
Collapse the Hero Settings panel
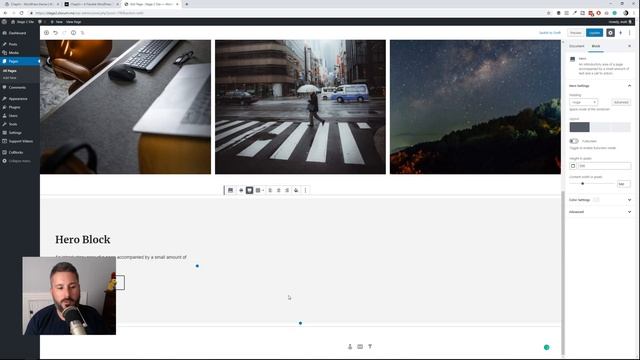(x=600, y=86)
